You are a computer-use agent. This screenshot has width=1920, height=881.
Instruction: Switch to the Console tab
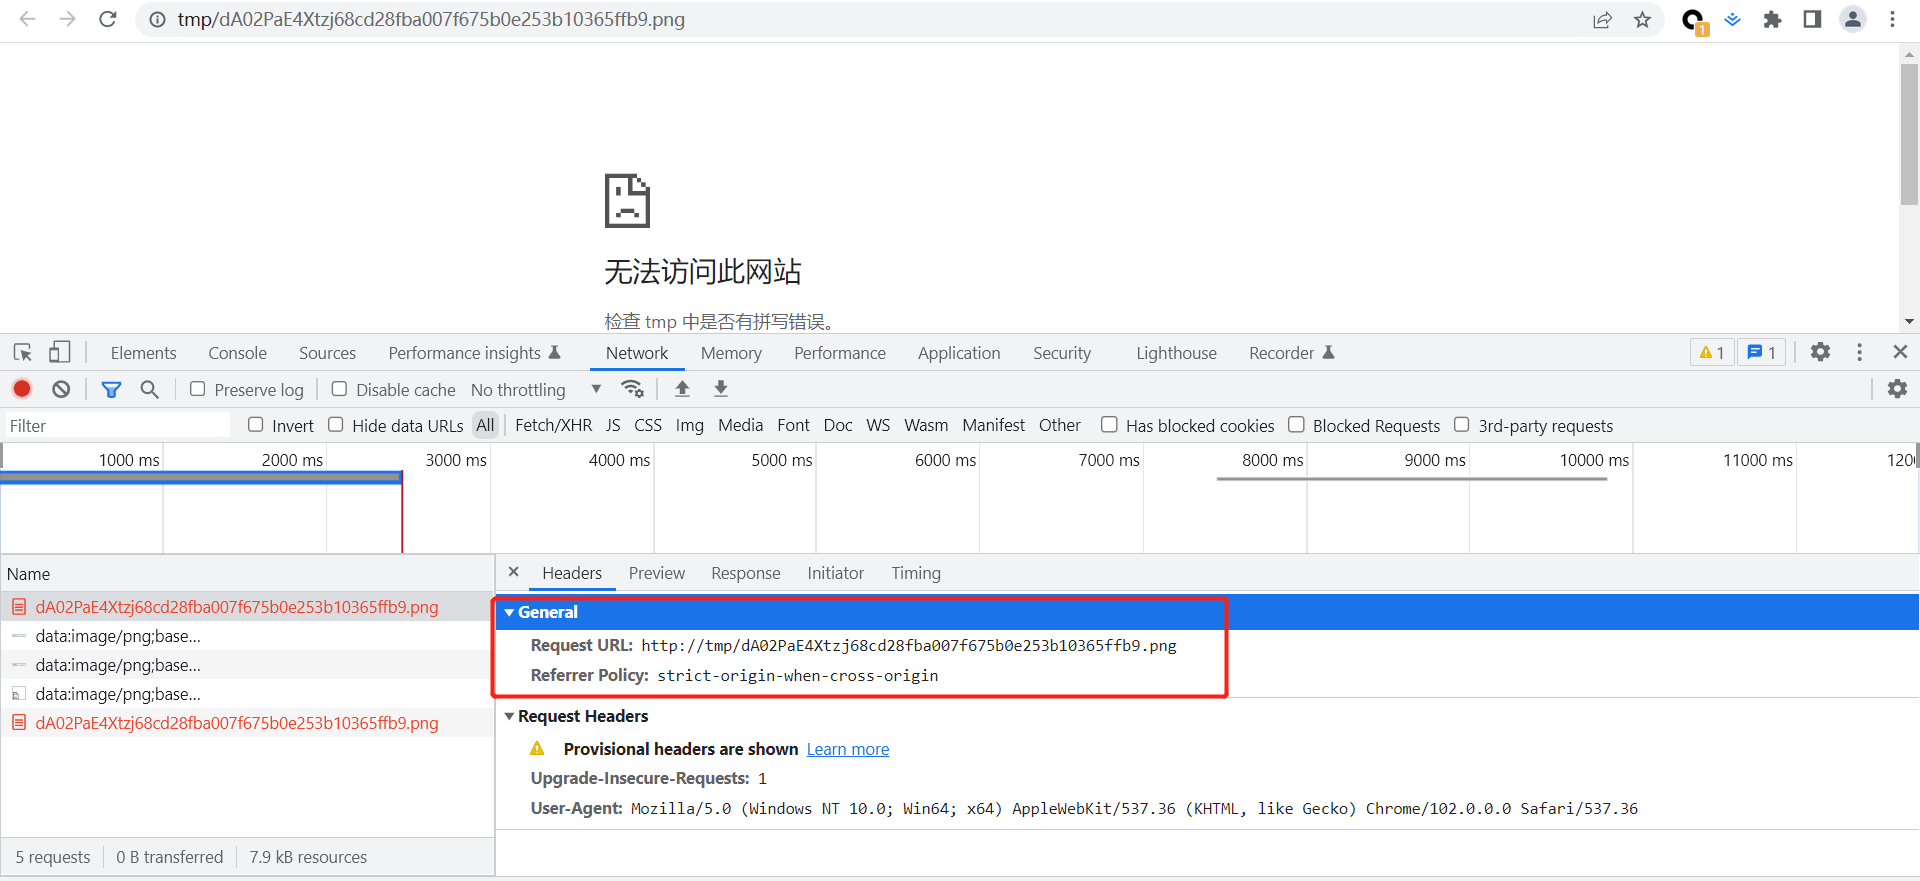tap(237, 353)
